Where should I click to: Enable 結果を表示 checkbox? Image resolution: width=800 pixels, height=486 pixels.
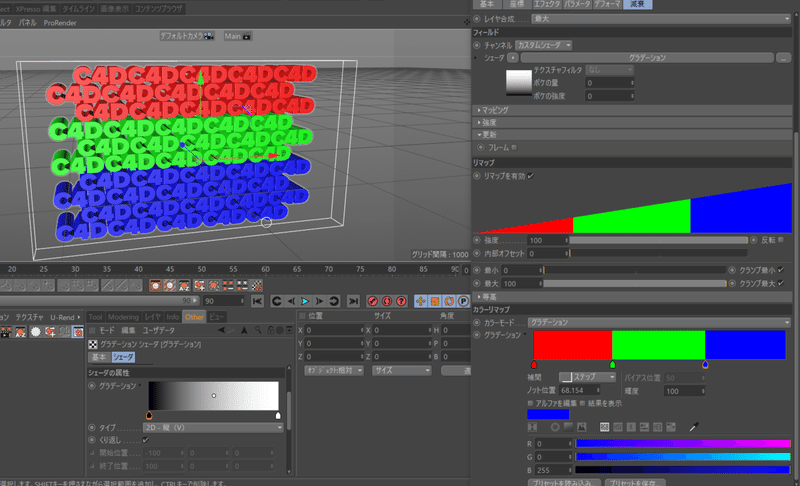click(x=582, y=403)
